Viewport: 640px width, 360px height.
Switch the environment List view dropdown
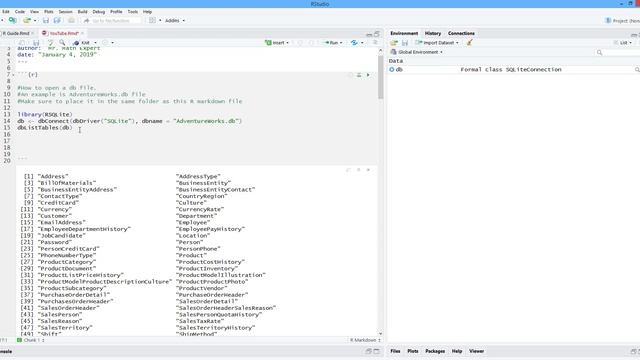tap(623, 43)
